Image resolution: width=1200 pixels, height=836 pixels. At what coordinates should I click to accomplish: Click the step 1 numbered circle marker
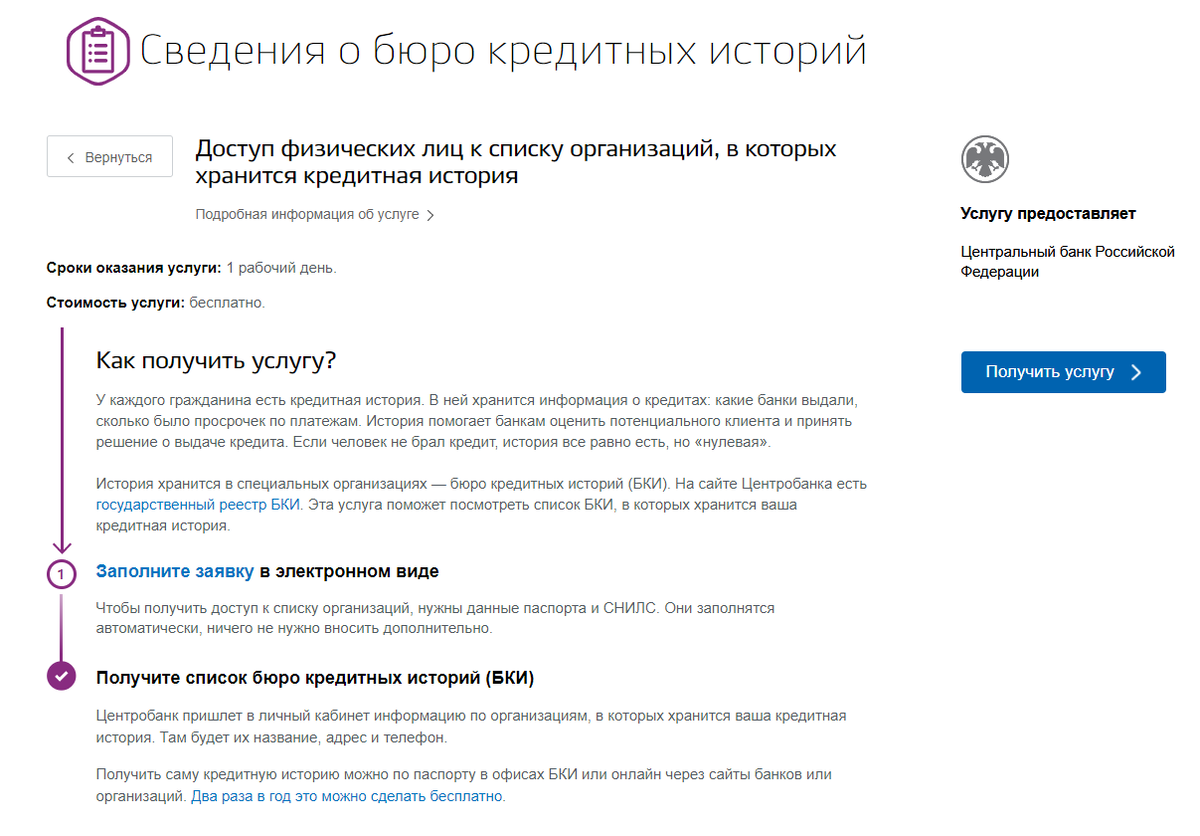pyautogui.click(x=62, y=573)
